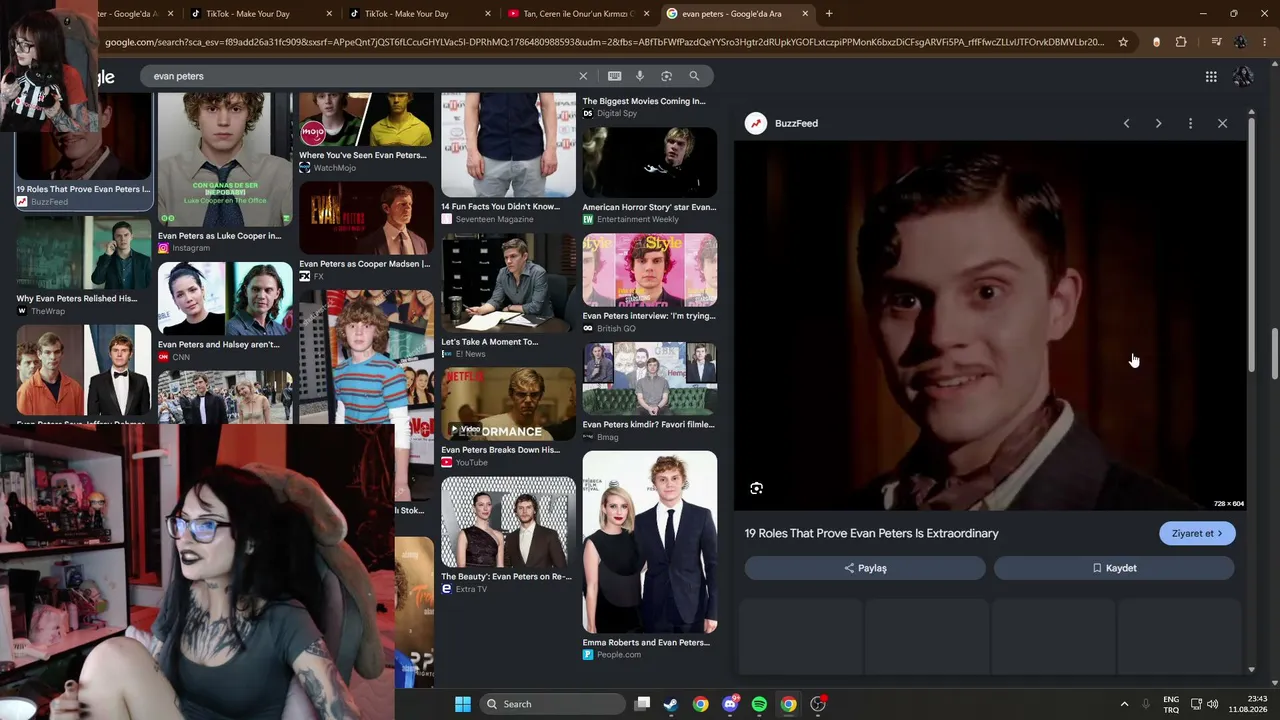The width and height of the screenshot is (1280, 720).
Task: Click the page's vertical scrollbar thumb
Action: (x=1274, y=353)
